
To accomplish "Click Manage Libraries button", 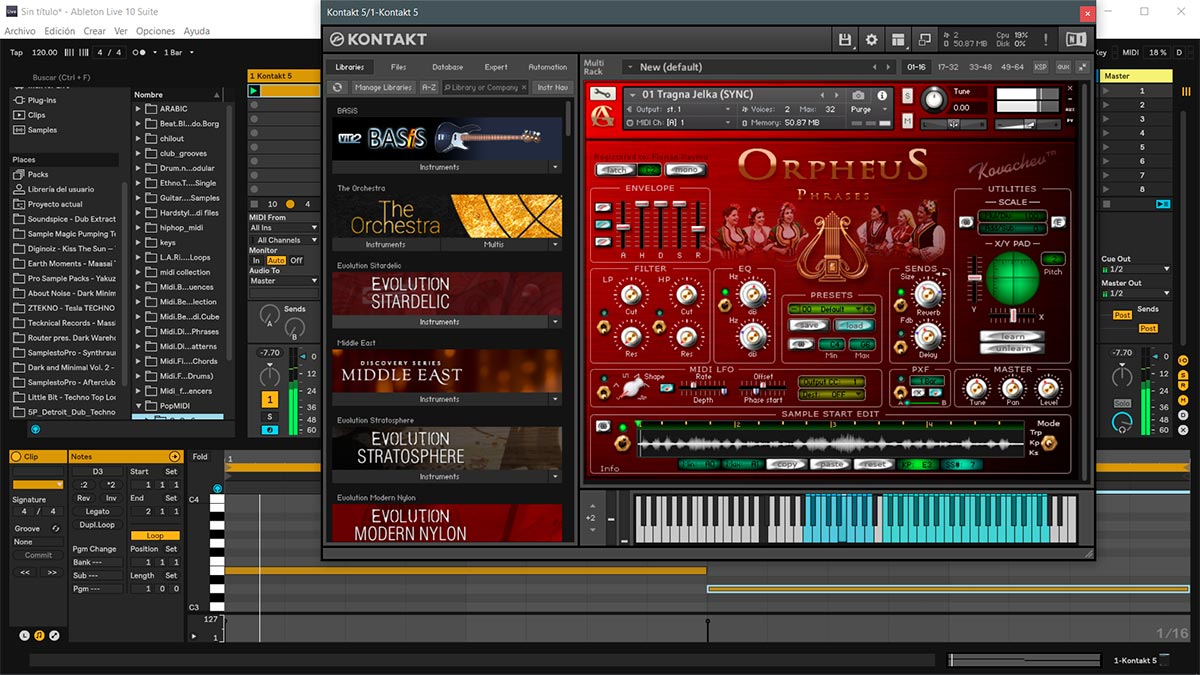I will click(x=383, y=87).
